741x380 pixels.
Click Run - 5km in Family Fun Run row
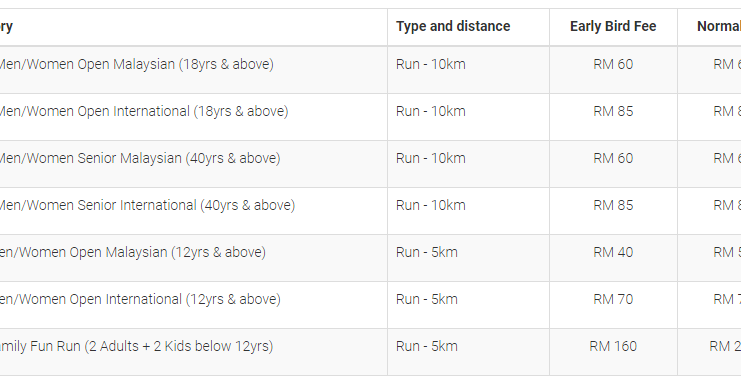427,346
